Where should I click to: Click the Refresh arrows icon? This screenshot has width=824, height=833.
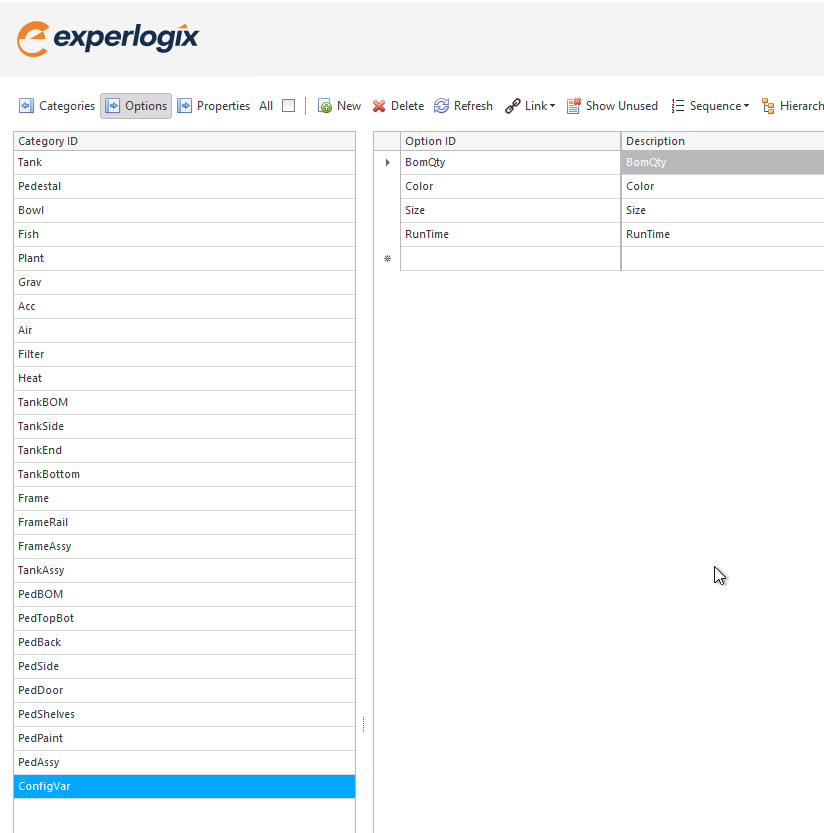[441, 106]
